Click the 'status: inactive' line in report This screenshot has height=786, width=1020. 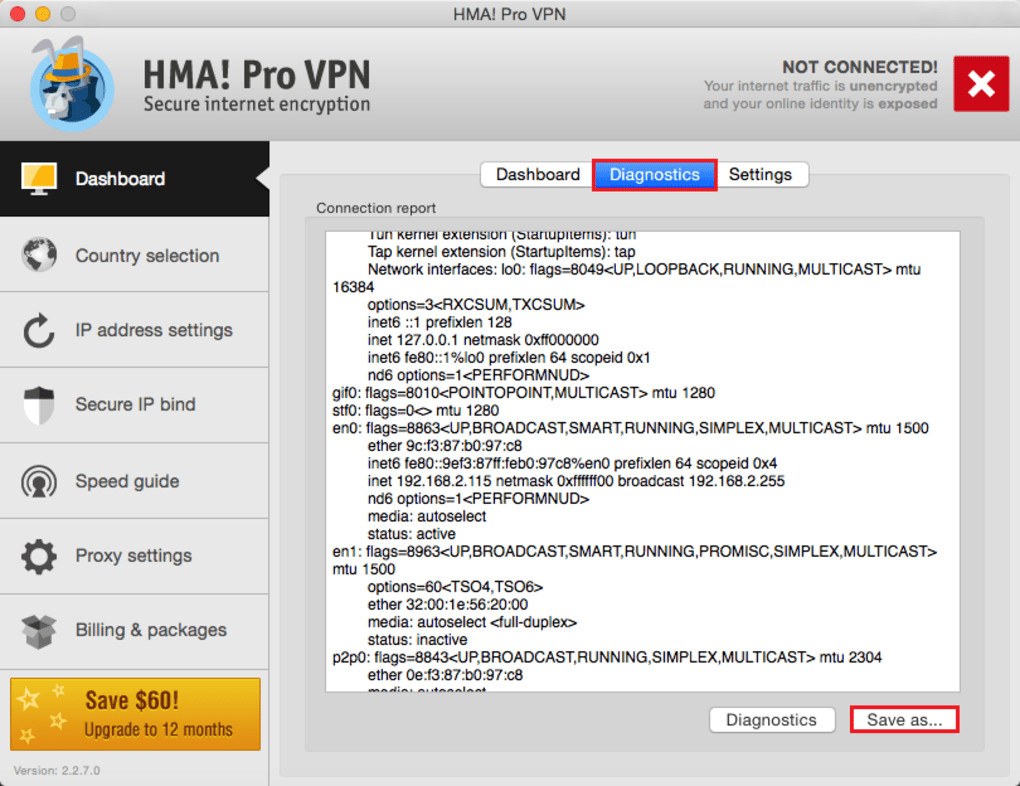pos(417,640)
